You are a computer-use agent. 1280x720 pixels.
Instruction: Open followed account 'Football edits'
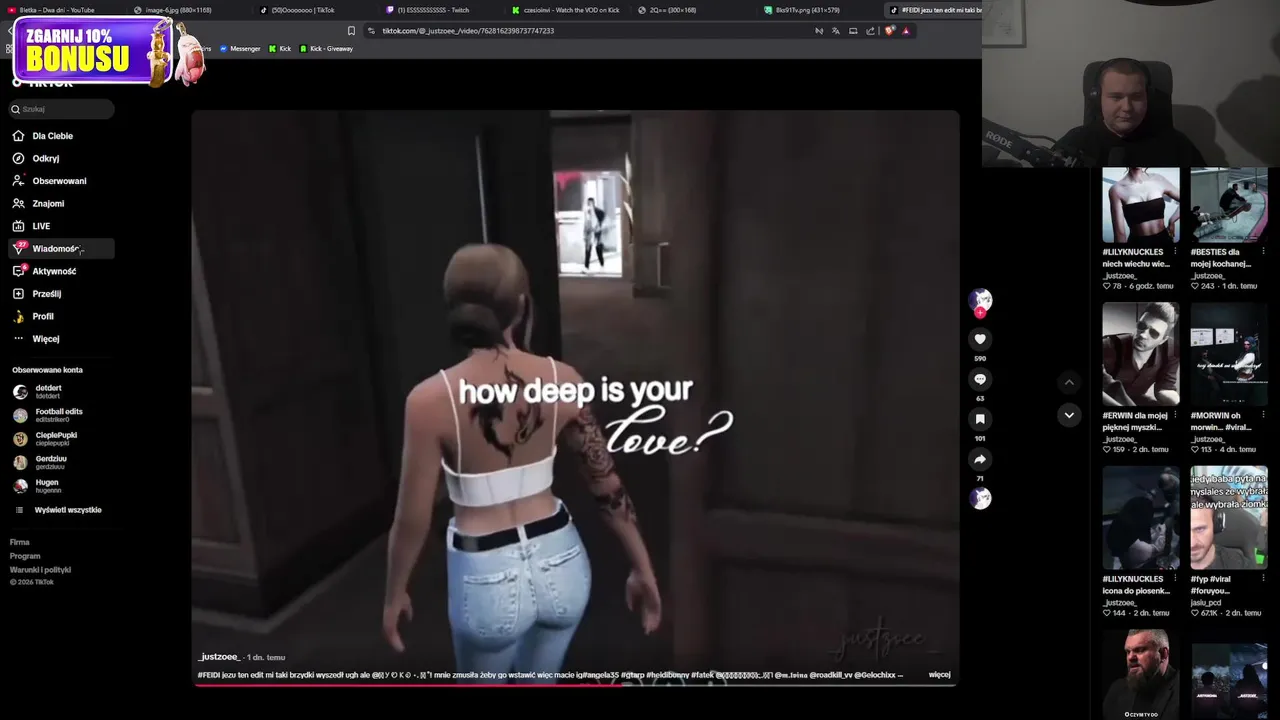point(58,415)
